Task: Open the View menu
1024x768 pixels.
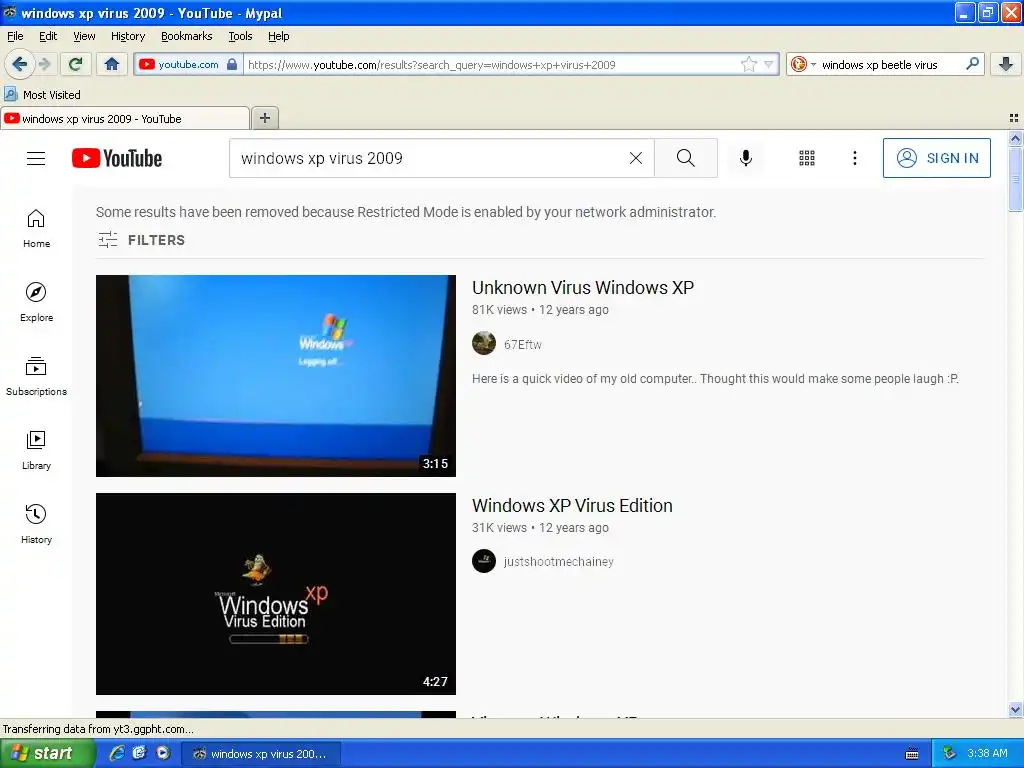Action: click(84, 36)
